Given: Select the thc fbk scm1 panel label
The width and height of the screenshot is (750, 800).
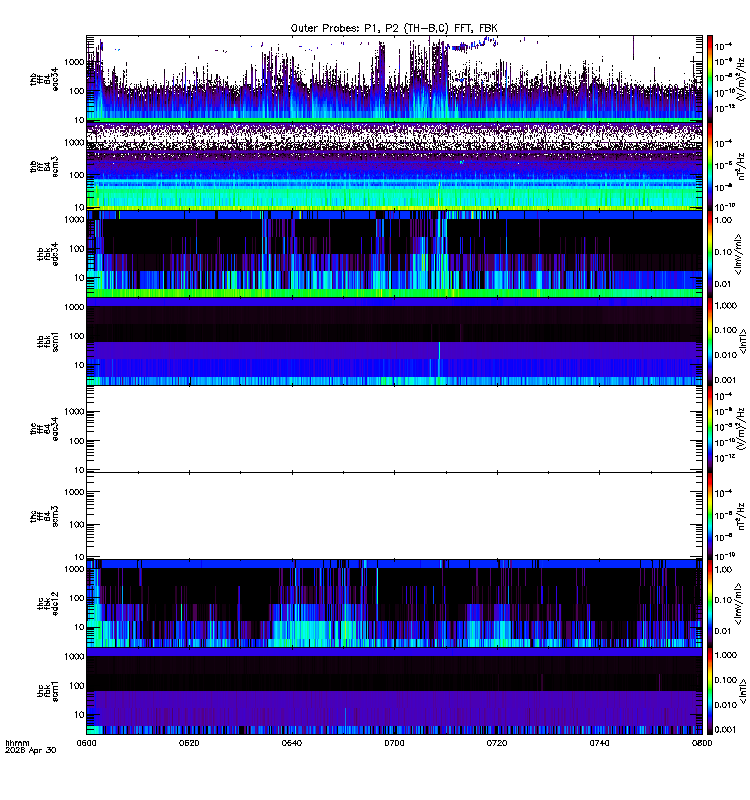Looking at the screenshot, I should [x=47, y=691].
